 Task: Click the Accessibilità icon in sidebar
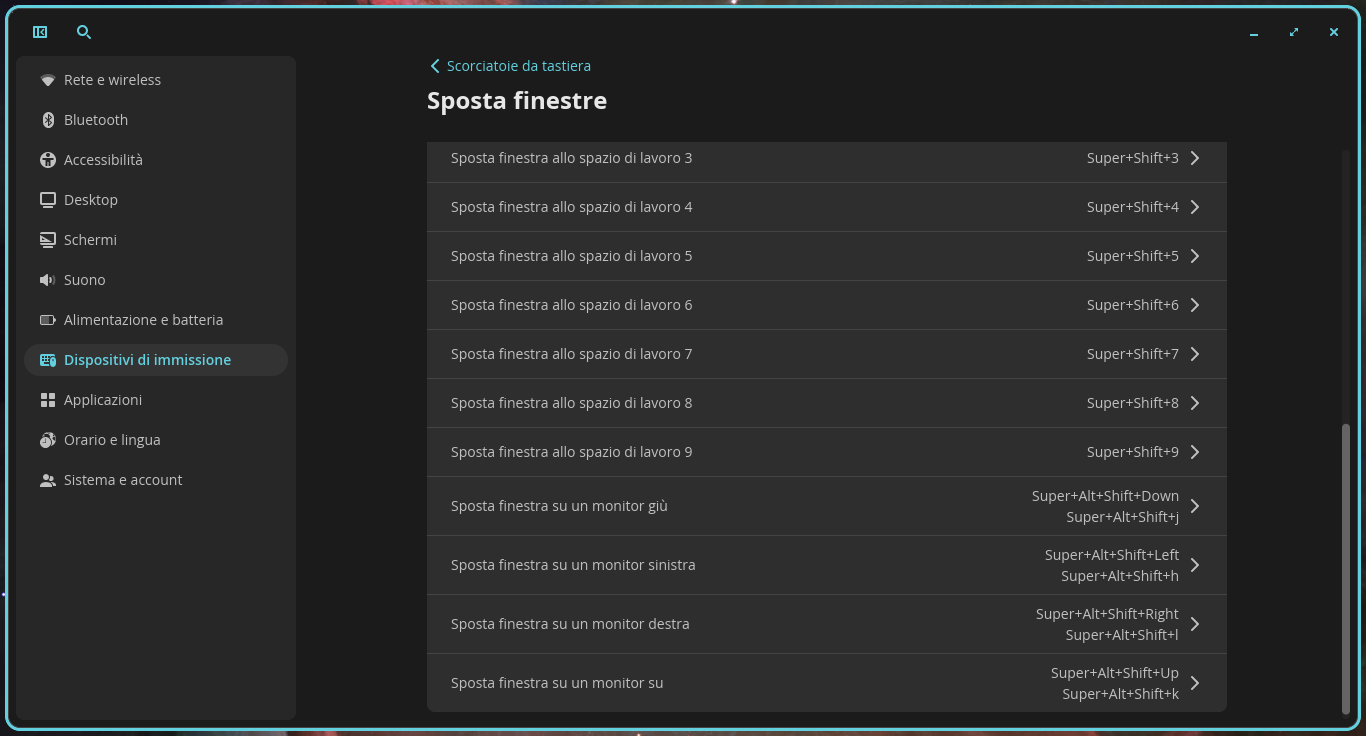[47, 160]
